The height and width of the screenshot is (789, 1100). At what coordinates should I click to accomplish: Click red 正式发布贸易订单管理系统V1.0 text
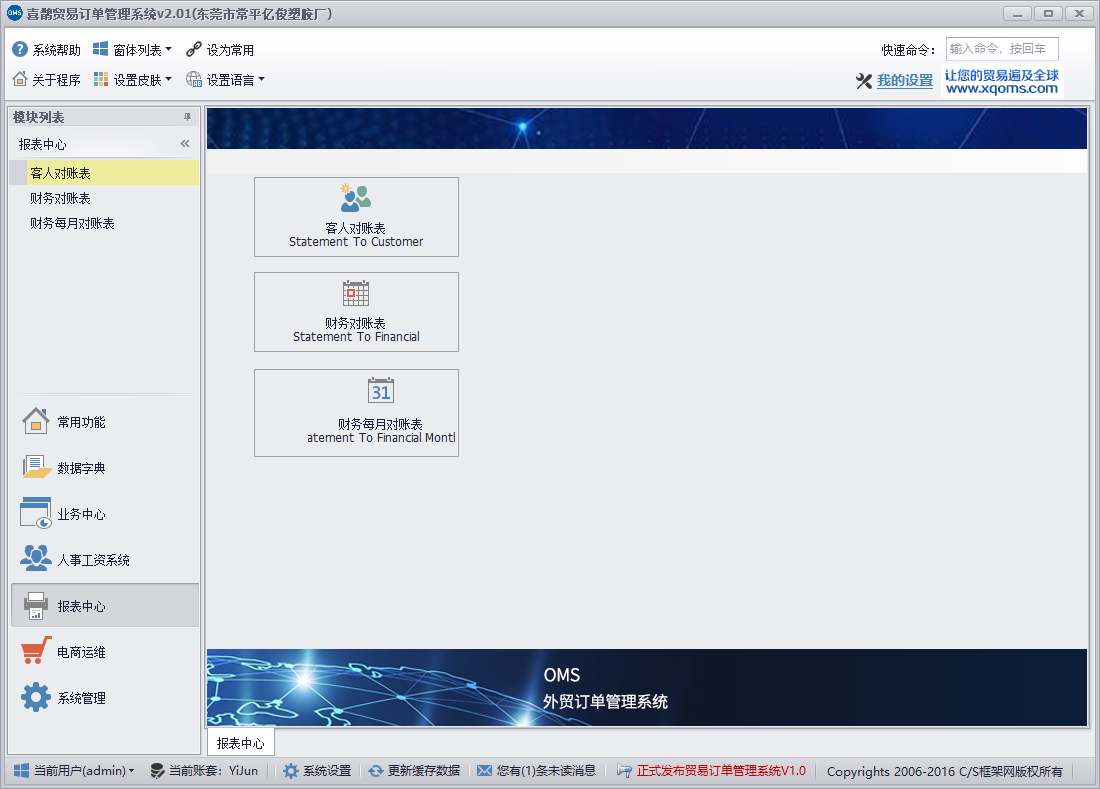pos(721,771)
